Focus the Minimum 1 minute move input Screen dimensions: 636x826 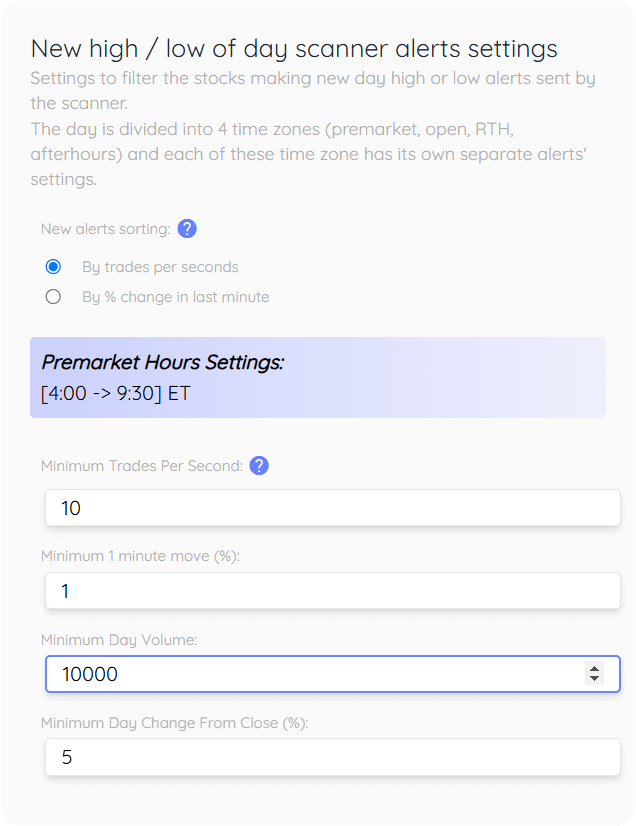point(332,591)
